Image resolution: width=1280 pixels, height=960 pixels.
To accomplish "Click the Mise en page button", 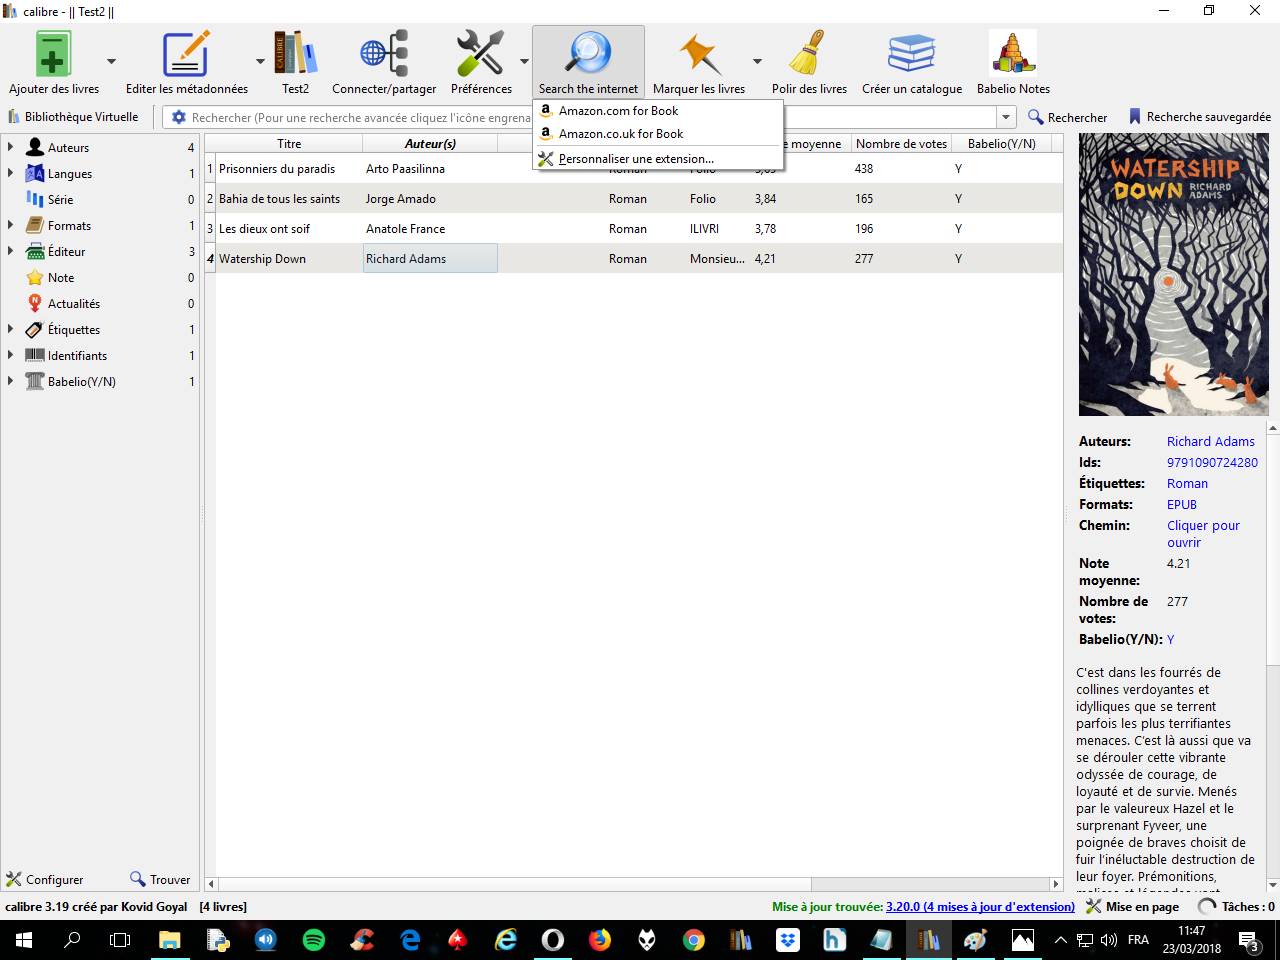I will point(1132,907).
